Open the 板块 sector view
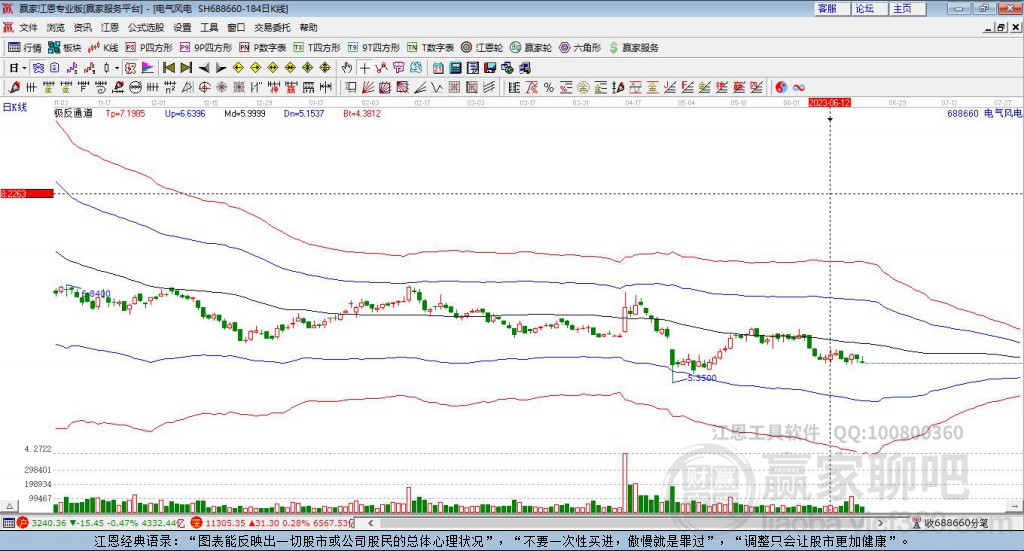 point(65,48)
